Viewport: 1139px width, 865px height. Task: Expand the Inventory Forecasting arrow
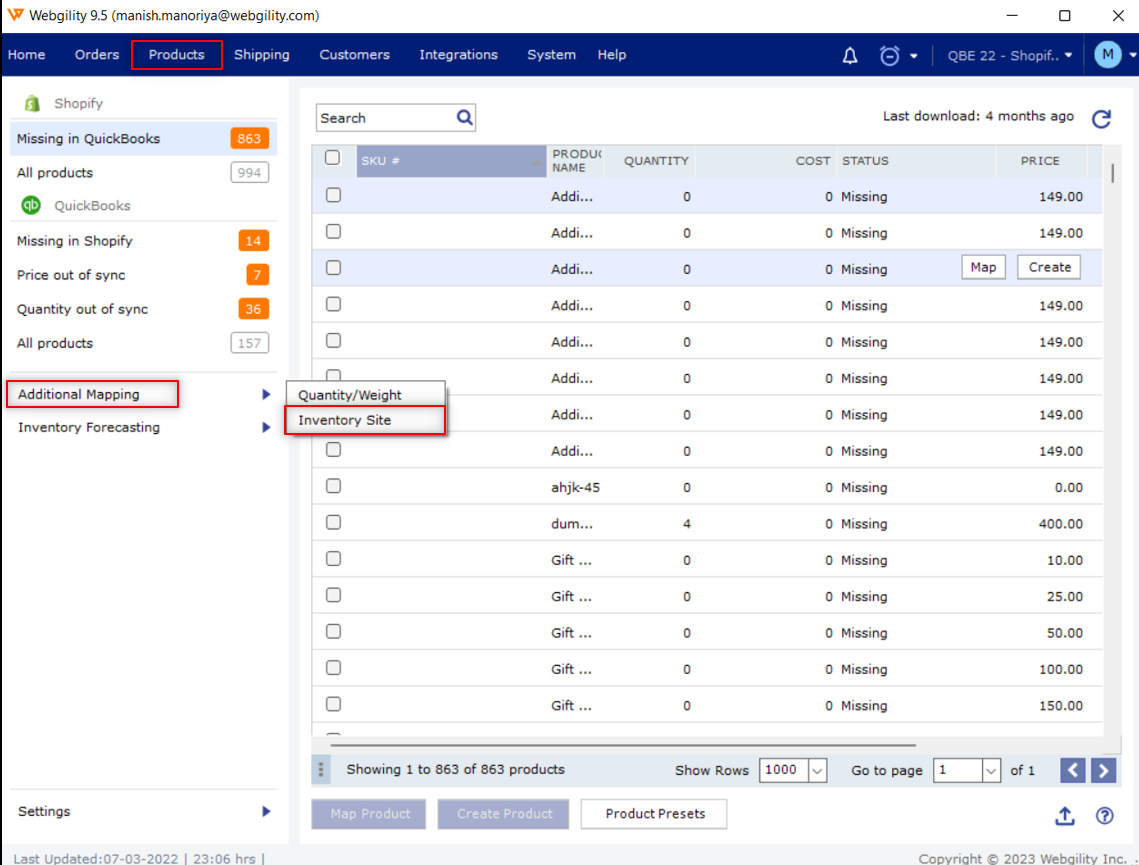[x=266, y=428]
